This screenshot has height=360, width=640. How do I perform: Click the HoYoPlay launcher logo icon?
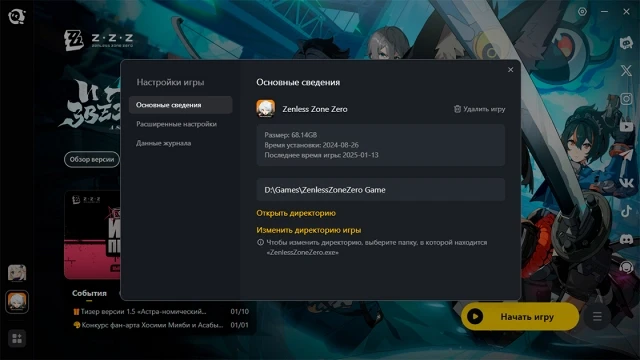click(17, 16)
